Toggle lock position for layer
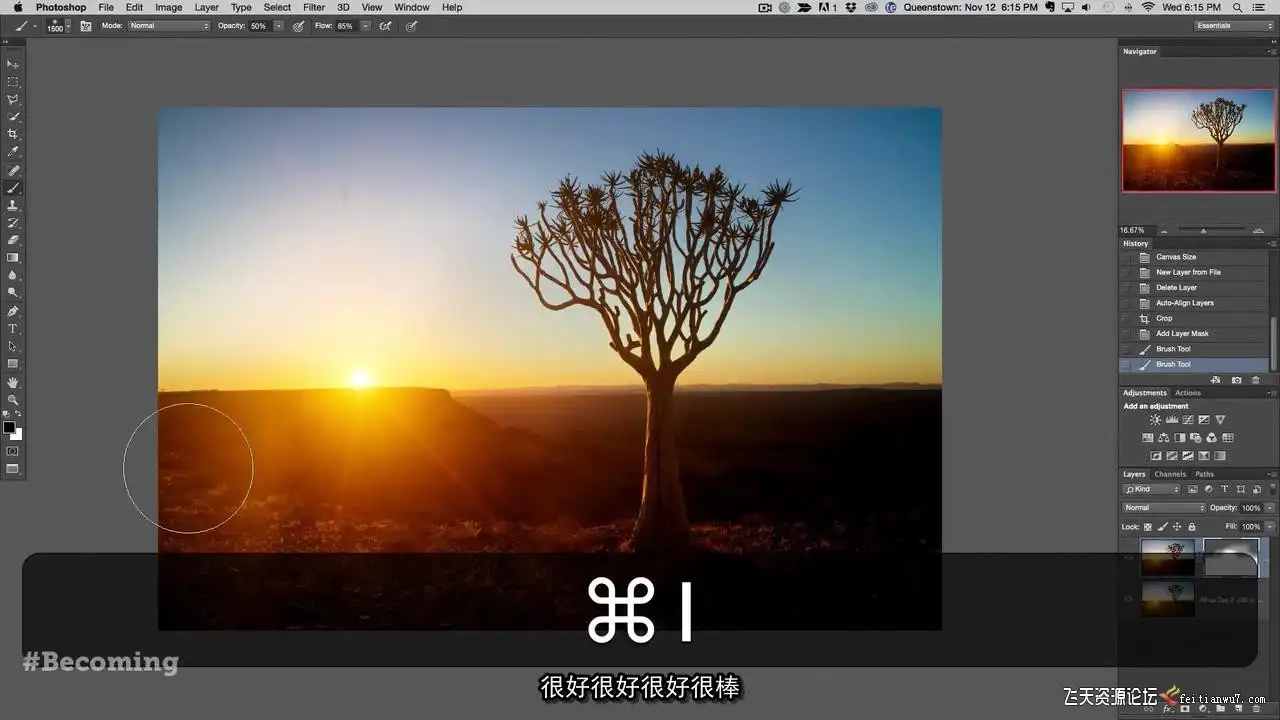The width and height of the screenshot is (1280, 720). (x=1177, y=526)
